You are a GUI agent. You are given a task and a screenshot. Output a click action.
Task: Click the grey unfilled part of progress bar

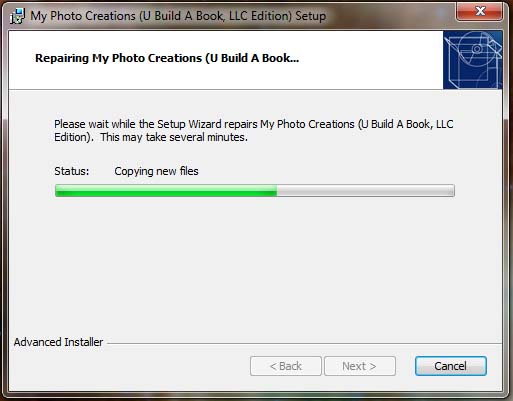365,191
